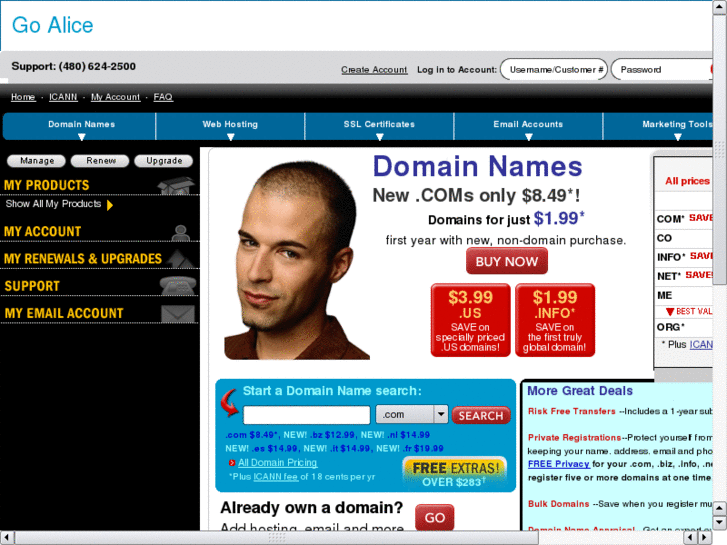The image size is (727, 545).
Task: Click the Private Registrations link
Action: 574,437
